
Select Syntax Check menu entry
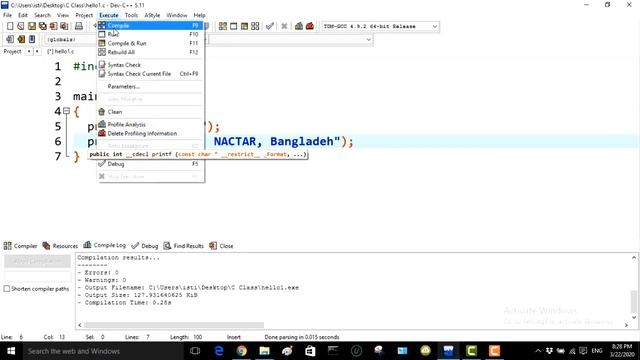(150, 65)
